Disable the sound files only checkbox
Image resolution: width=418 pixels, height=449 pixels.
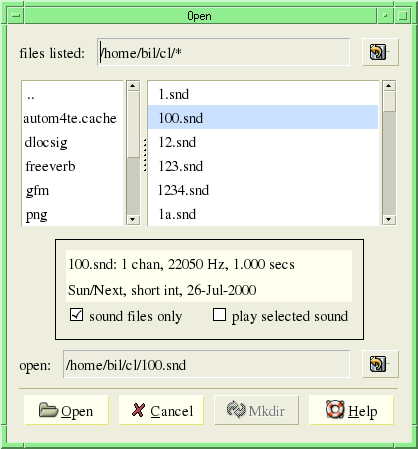76,315
